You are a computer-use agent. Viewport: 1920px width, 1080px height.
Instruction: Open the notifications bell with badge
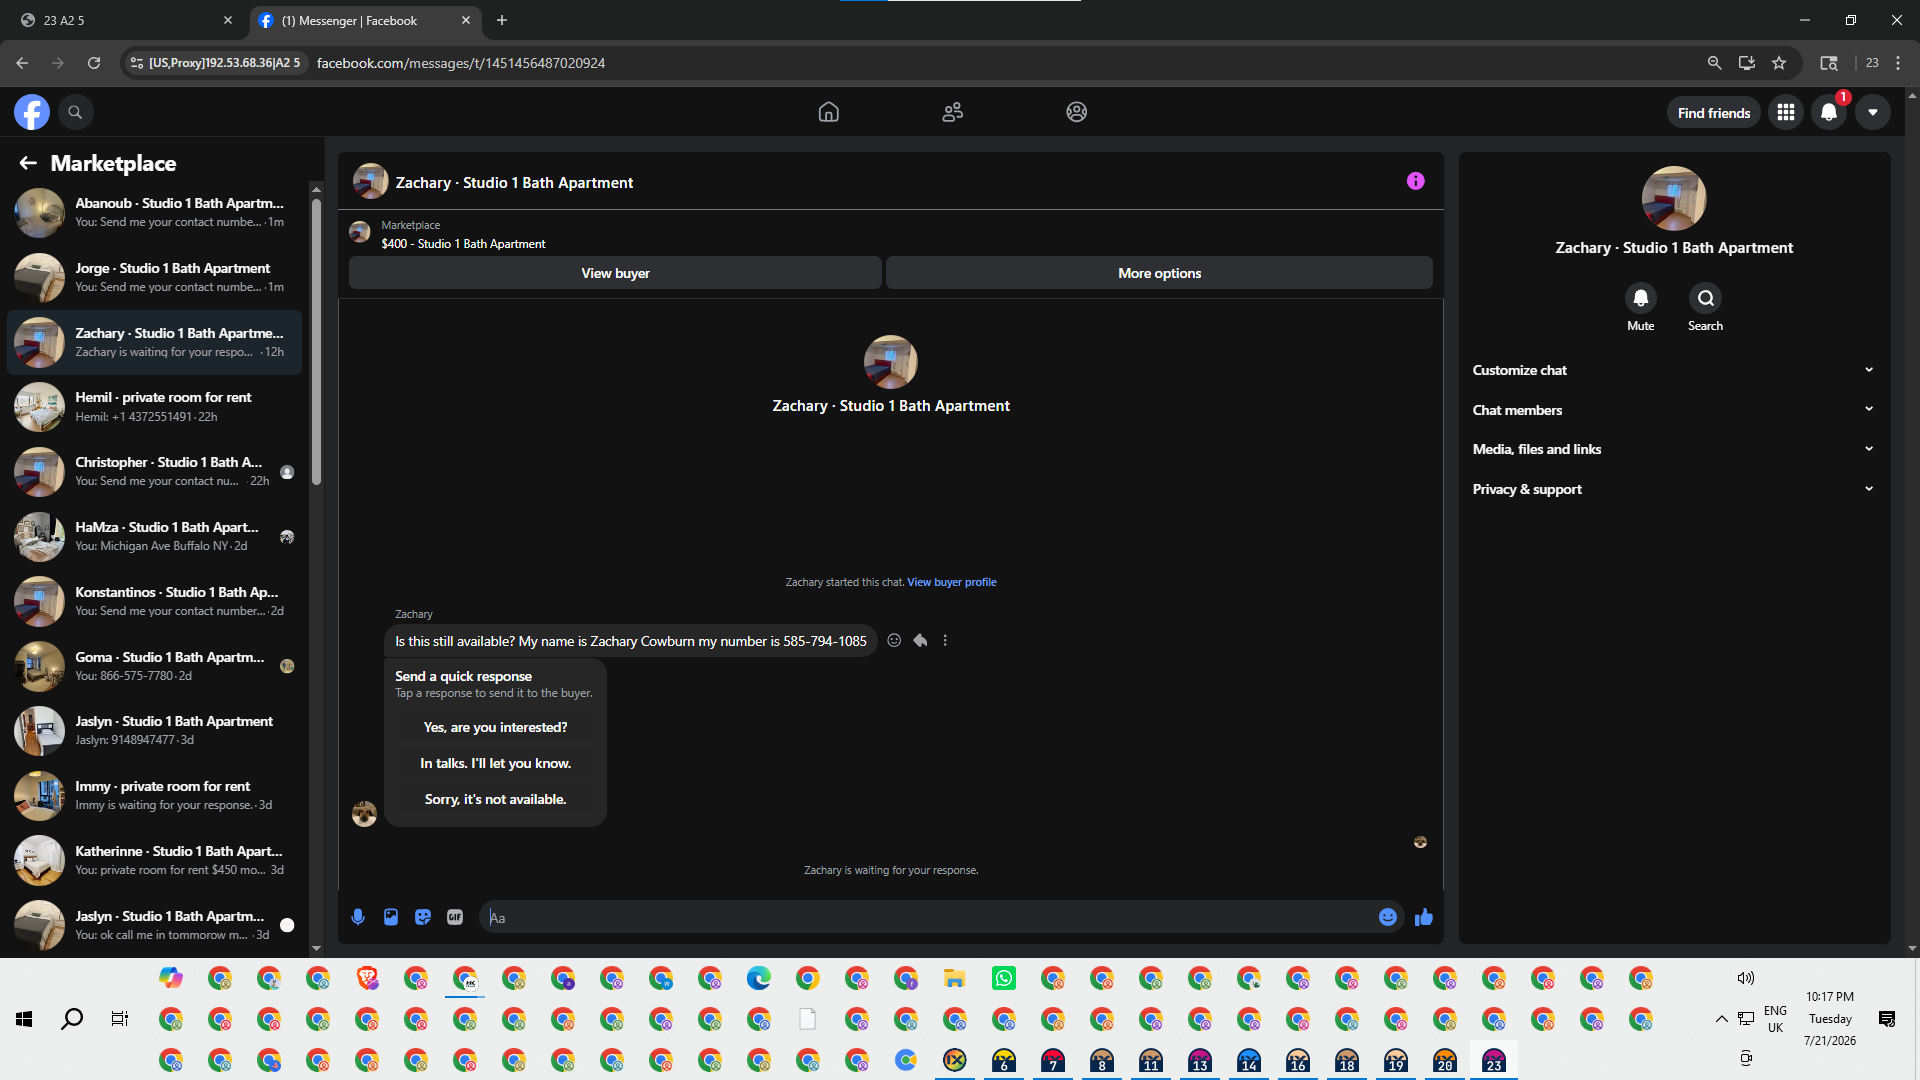1830,113
